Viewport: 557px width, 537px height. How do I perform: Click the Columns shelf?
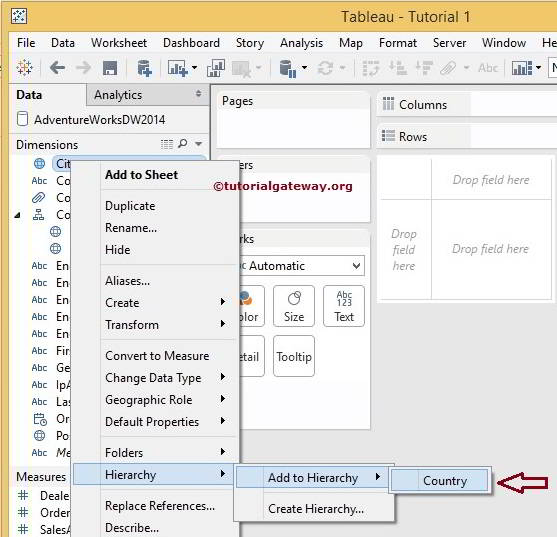pos(467,104)
